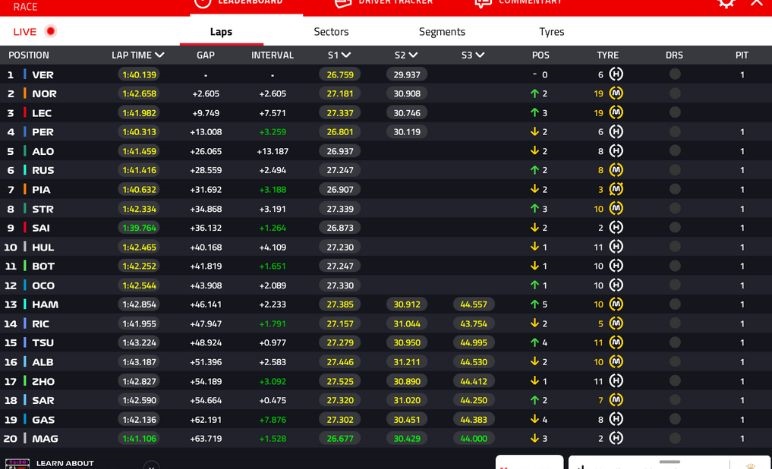Expand the LAP TIME column dropdown
The width and height of the screenshot is (772, 469).
160,55
